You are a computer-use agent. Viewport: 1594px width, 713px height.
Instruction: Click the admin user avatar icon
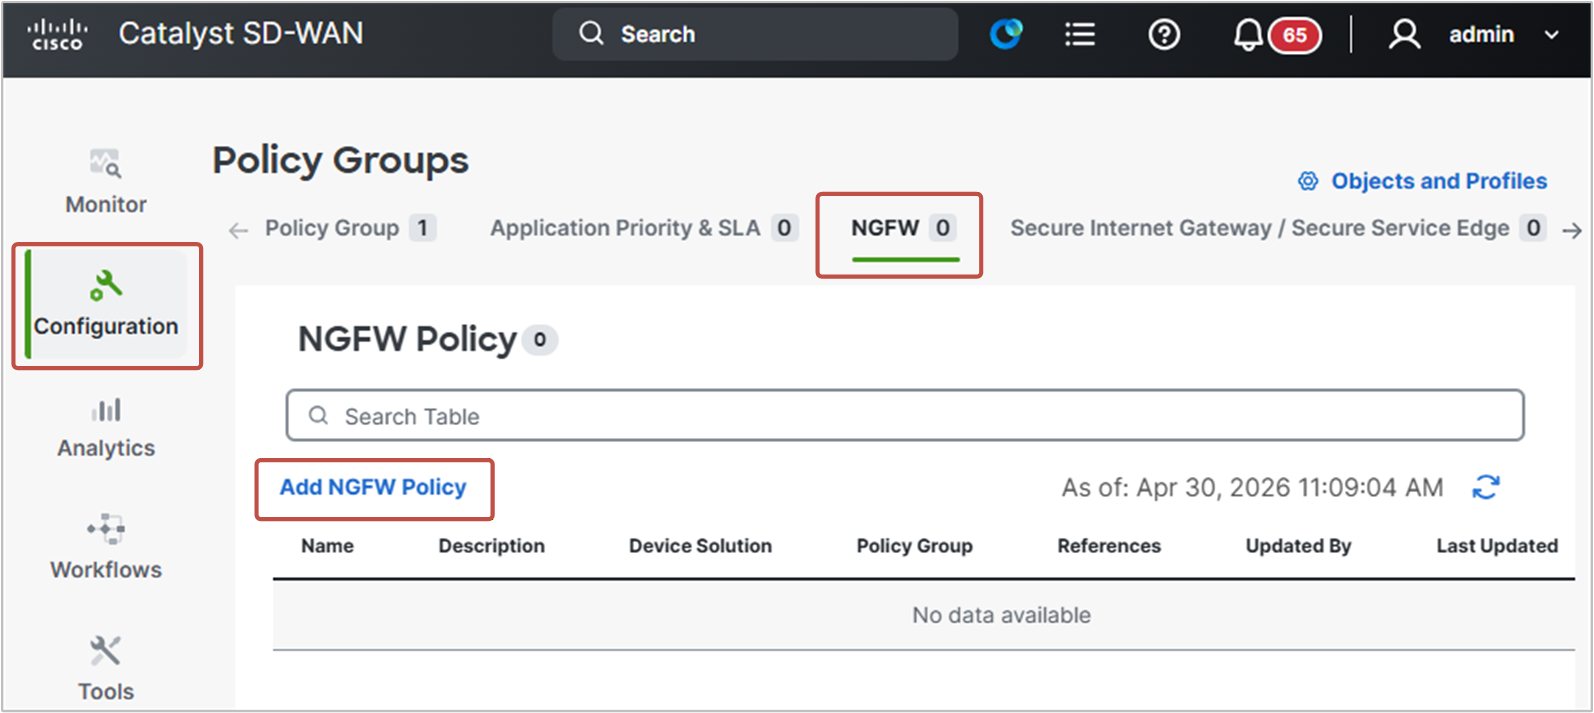click(x=1405, y=35)
